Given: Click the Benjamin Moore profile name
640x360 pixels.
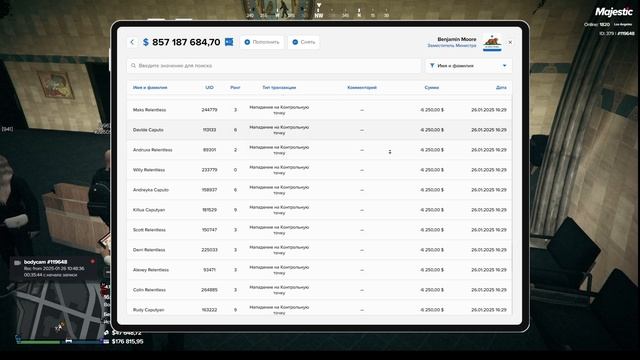Looking at the screenshot, I should pos(457,39).
